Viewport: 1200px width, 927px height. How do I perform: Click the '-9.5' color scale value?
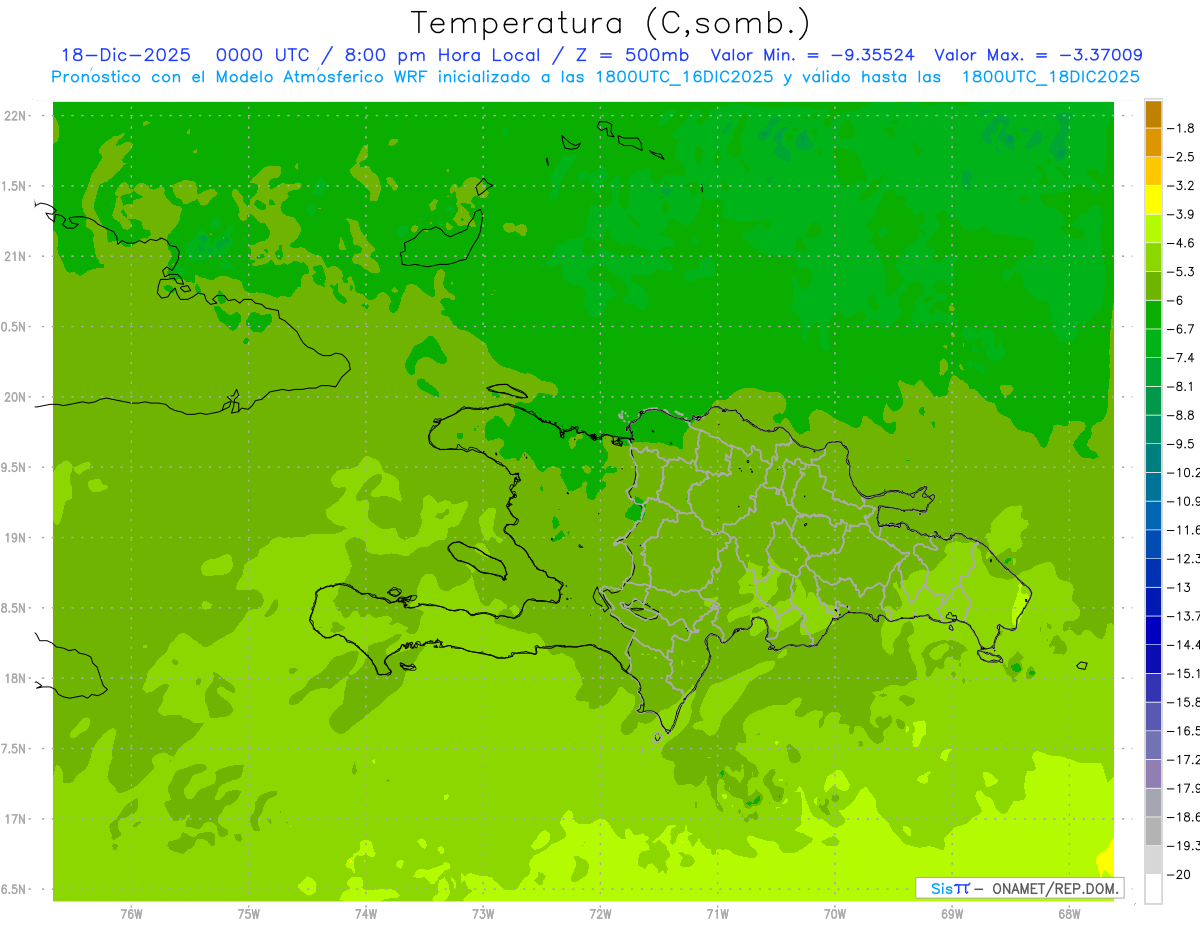point(1182,444)
